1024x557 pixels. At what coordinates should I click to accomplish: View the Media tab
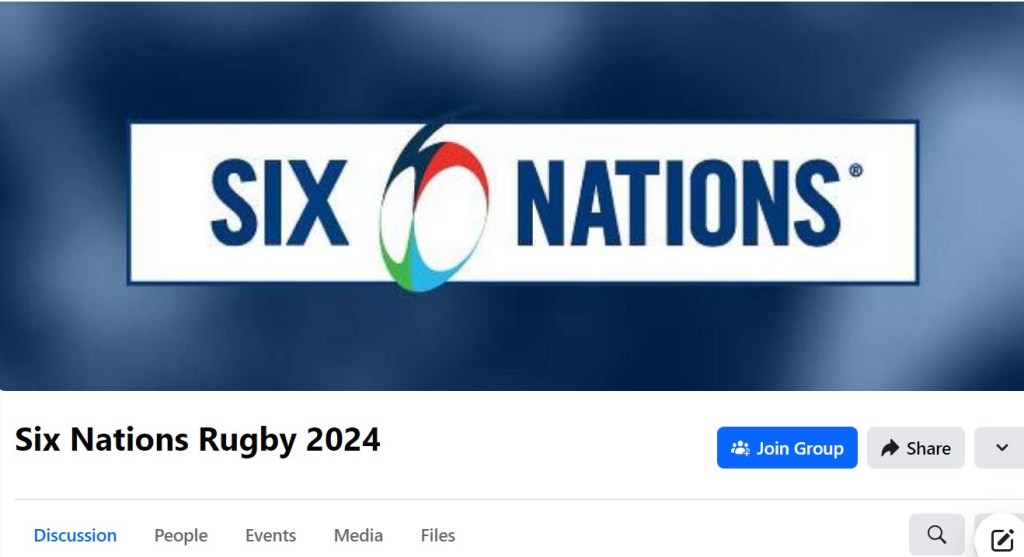coord(358,535)
